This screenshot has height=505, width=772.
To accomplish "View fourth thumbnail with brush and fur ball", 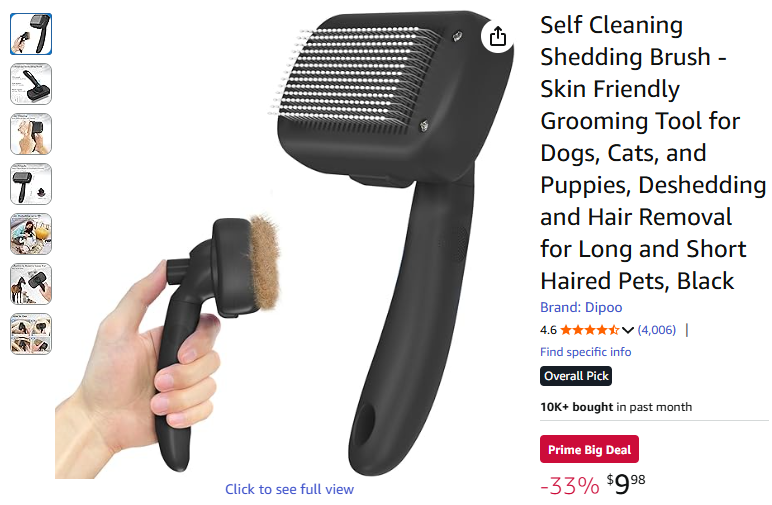I will tap(31, 184).
